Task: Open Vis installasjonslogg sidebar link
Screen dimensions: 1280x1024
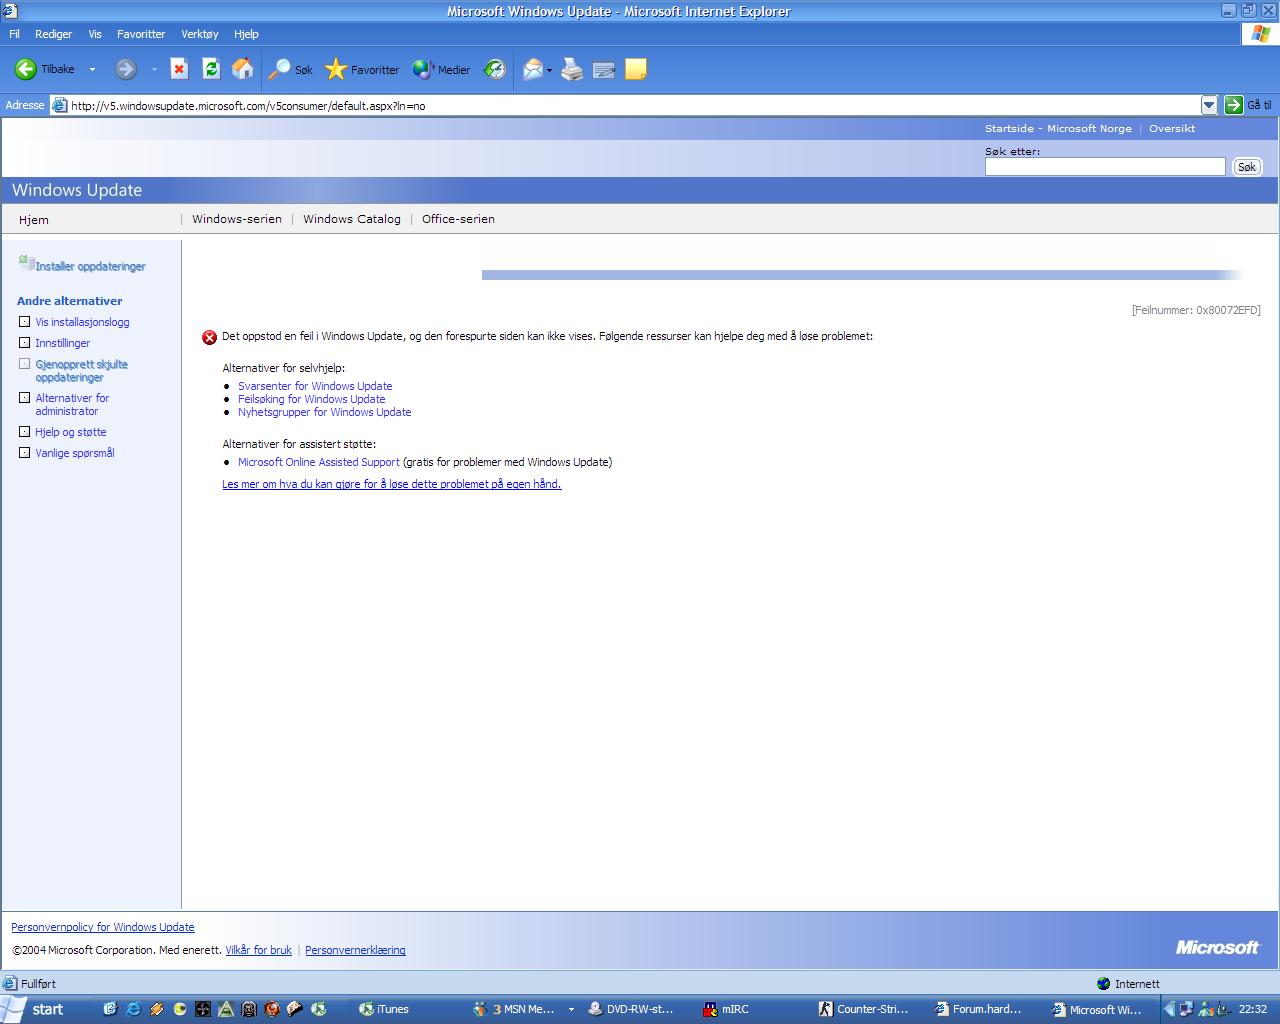Action: pyautogui.click(x=82, y=322)
